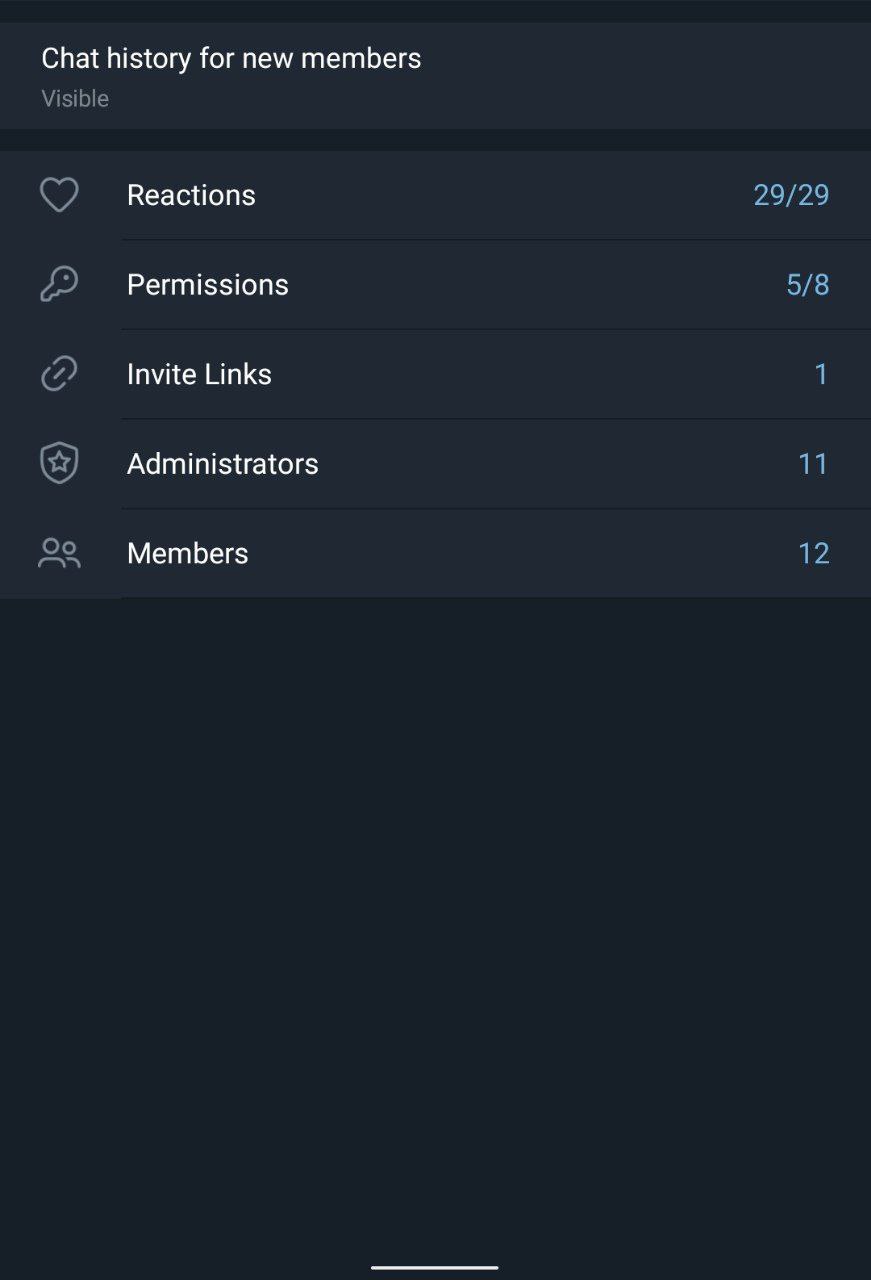Image resolution: width=871 pixels, height=1280 pixels.
Task: Tap the home gesture bar at the bottom
Action: 435,1267
